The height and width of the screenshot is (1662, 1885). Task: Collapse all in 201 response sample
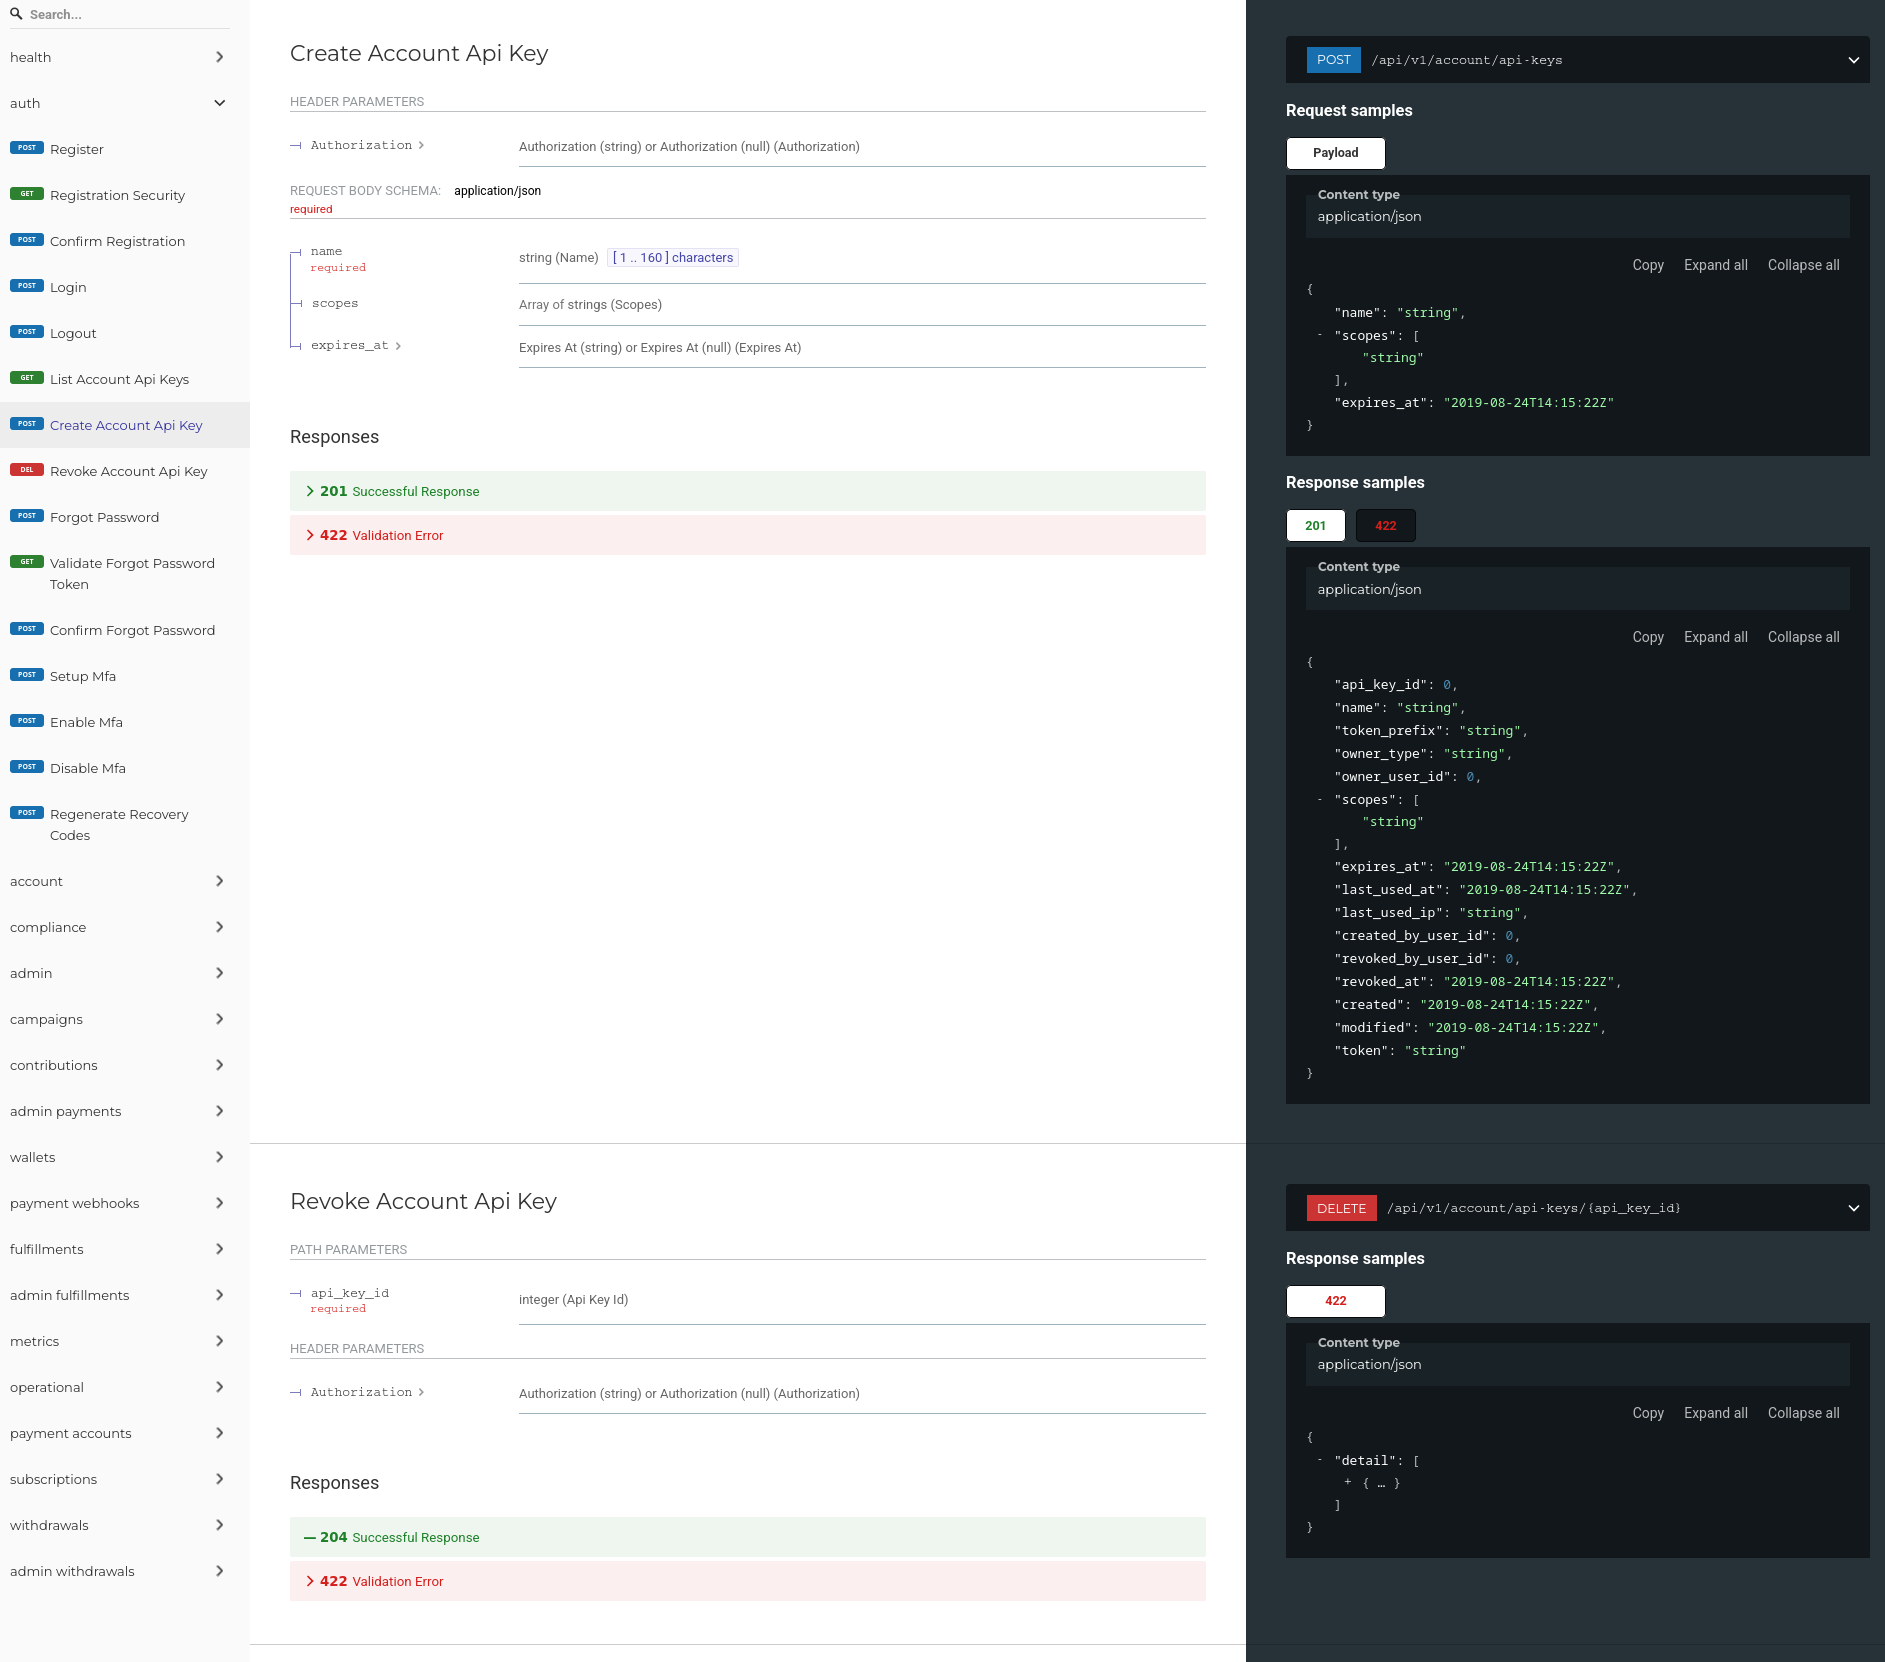[1804, 637]
